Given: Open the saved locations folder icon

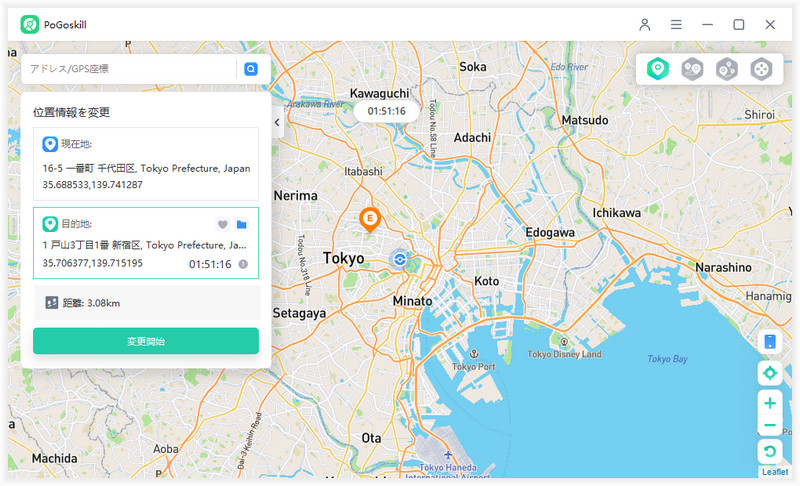Looking at the screenshot, I should tap(241, 224).
